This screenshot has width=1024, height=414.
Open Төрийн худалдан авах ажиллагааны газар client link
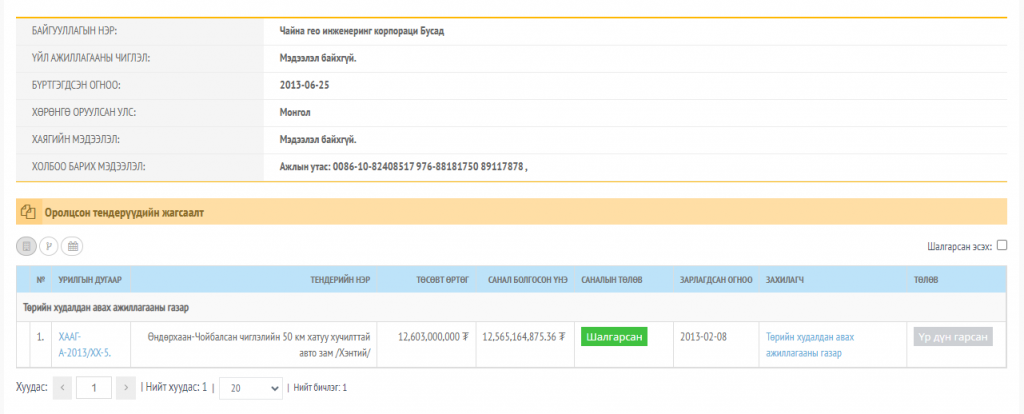coord(810,345)
